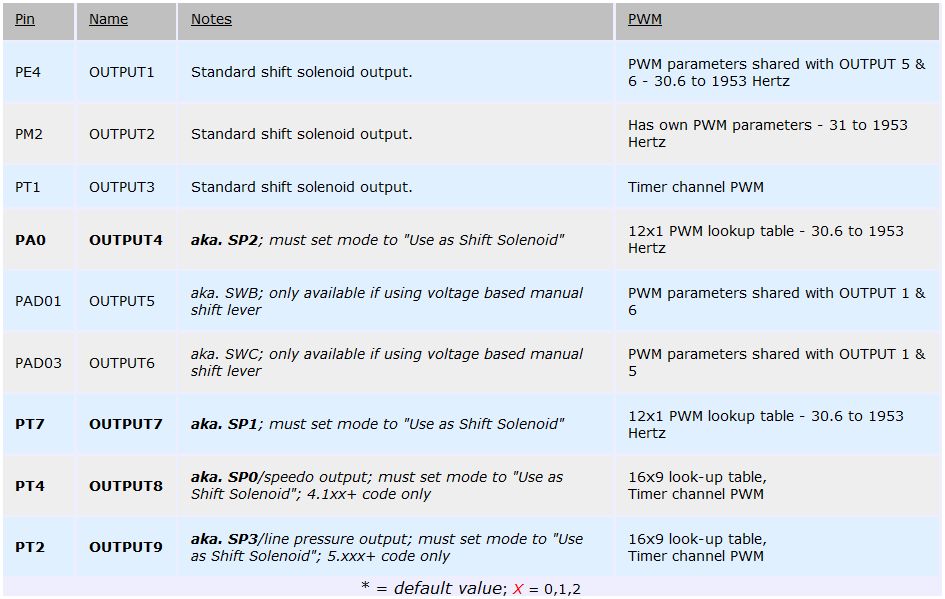Select the PE4 pin cell
This screenshot has height=599, width=945.
28,72
